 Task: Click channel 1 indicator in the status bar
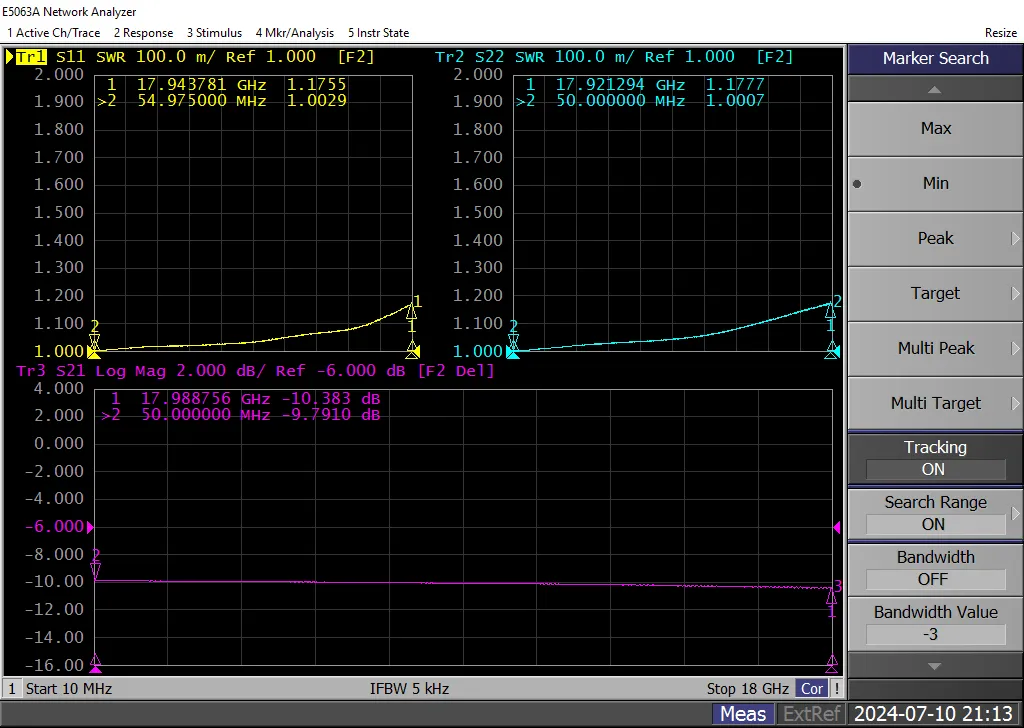(11, 688)
